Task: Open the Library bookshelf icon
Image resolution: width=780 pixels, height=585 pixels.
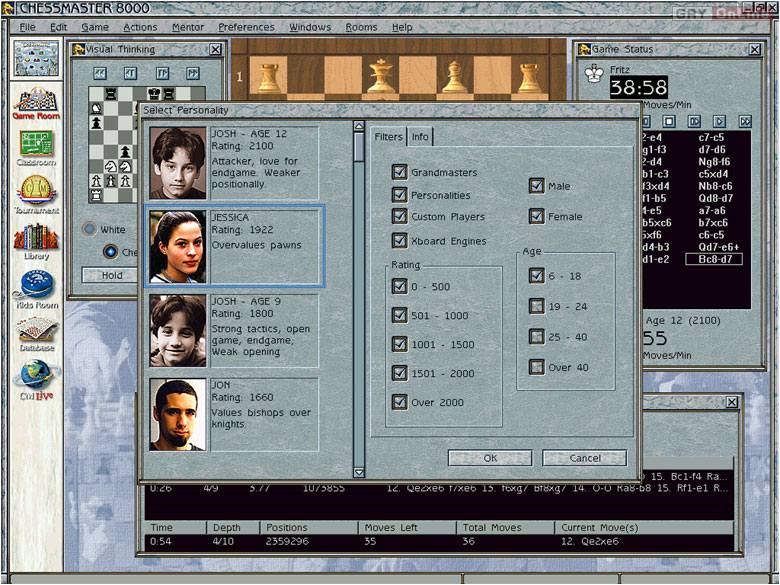Action: click(35, 240)
